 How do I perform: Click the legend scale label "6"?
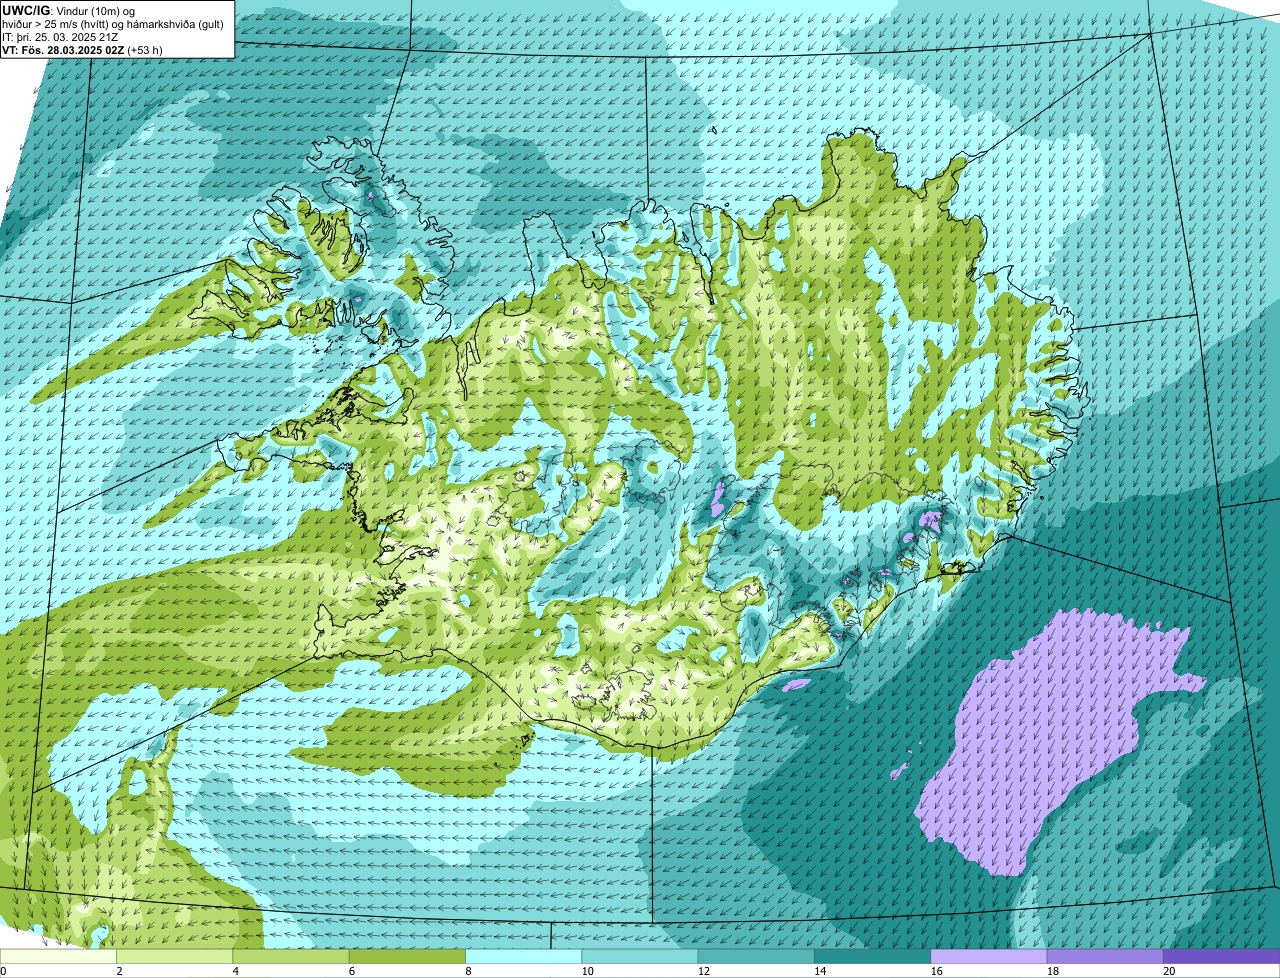352,971
